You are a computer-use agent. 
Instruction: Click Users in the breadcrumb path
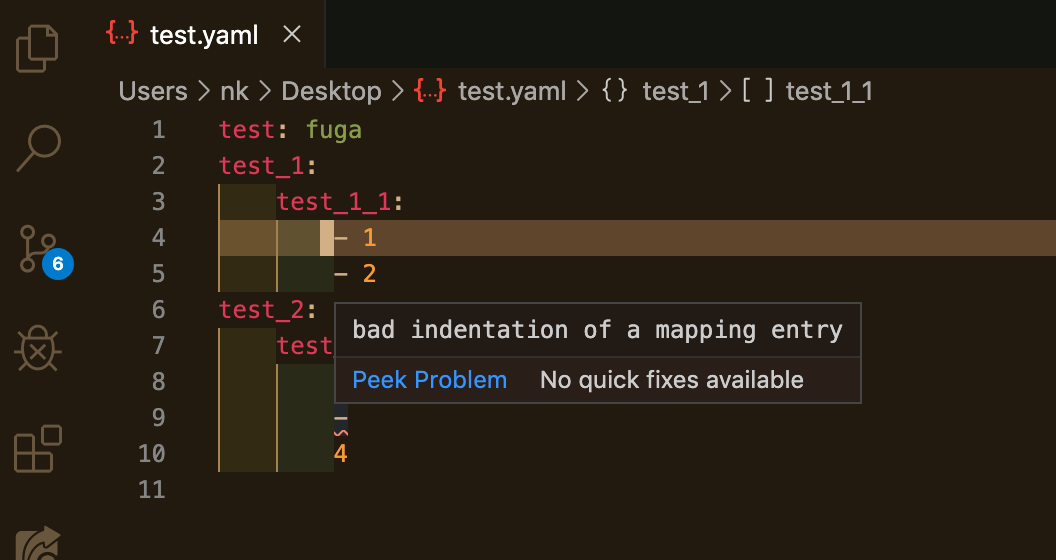coord(153,91)
